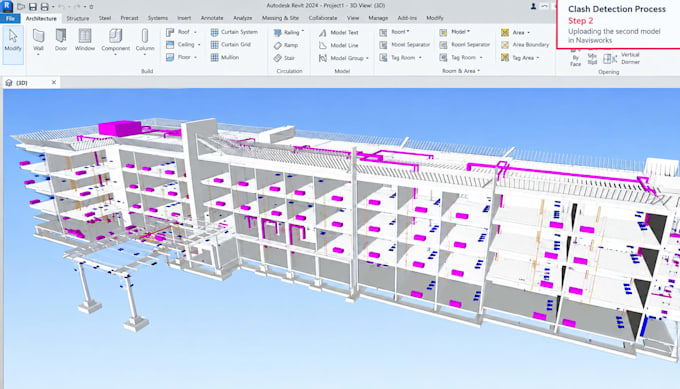Select the Analyze ribbon tab
Image resolution: width=680 pixels, height=389 pixels.
coord(242,18)
